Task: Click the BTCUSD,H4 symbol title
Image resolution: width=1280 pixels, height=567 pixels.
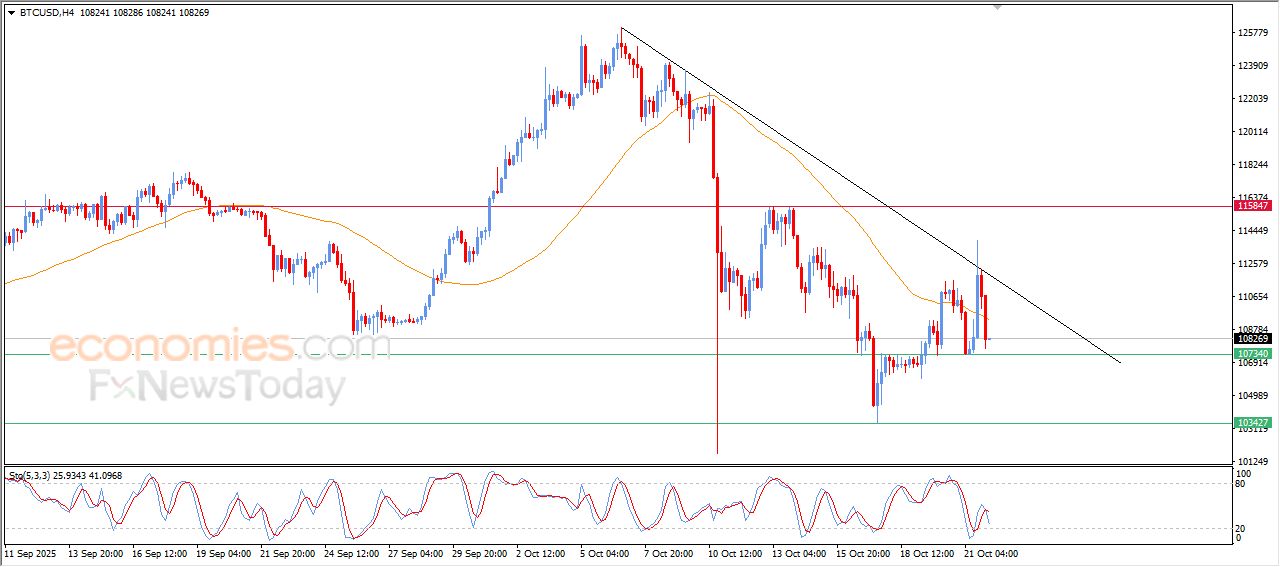Action: [x=47, y=12]
